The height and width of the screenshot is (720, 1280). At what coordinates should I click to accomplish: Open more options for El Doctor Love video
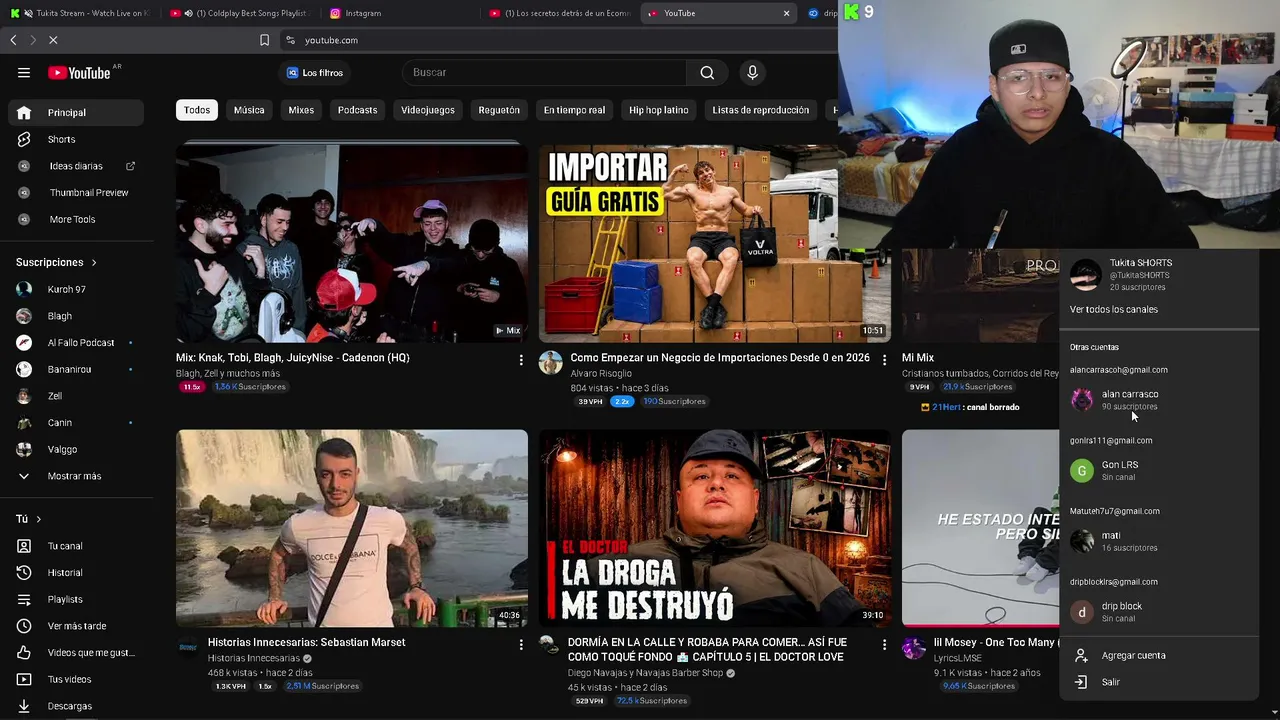[x=884, y=645]
